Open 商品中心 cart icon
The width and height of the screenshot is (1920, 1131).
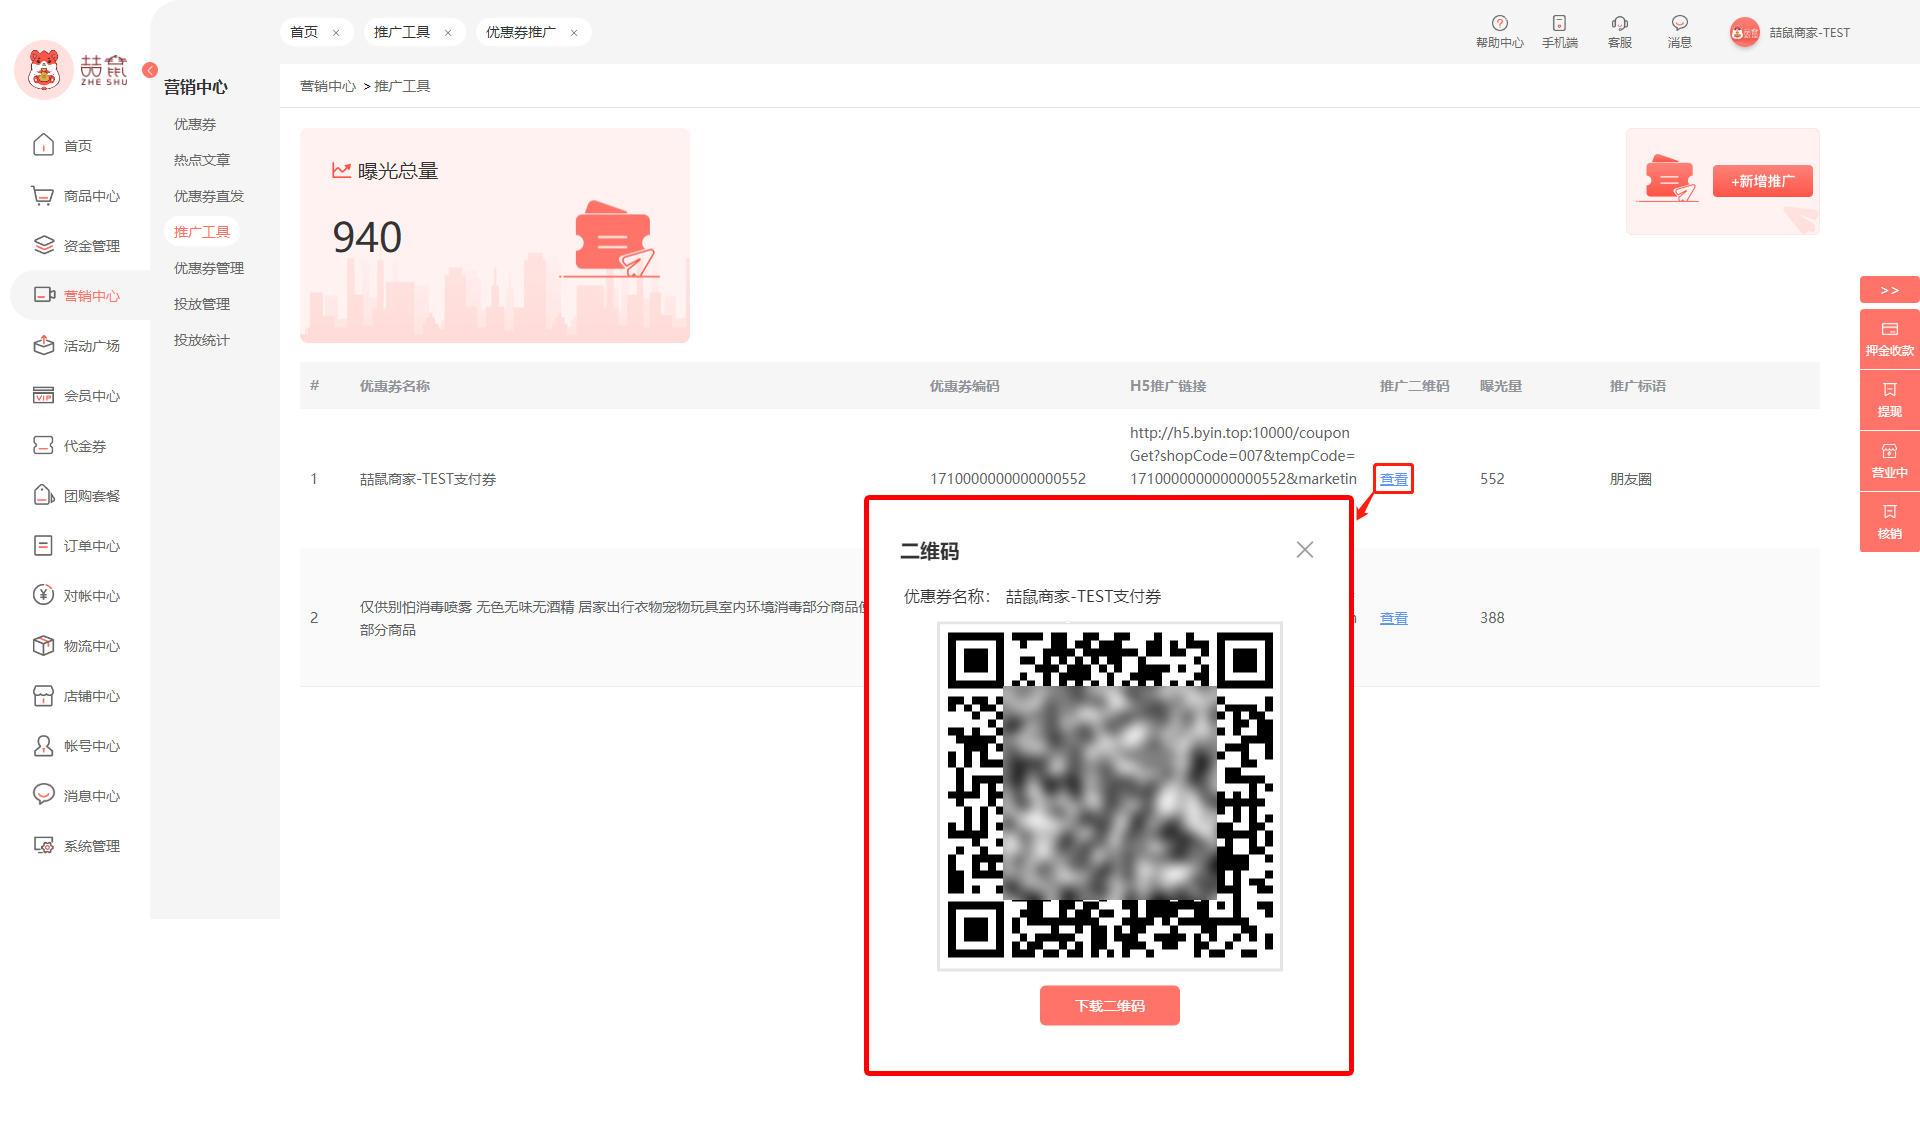coord(43,195)
